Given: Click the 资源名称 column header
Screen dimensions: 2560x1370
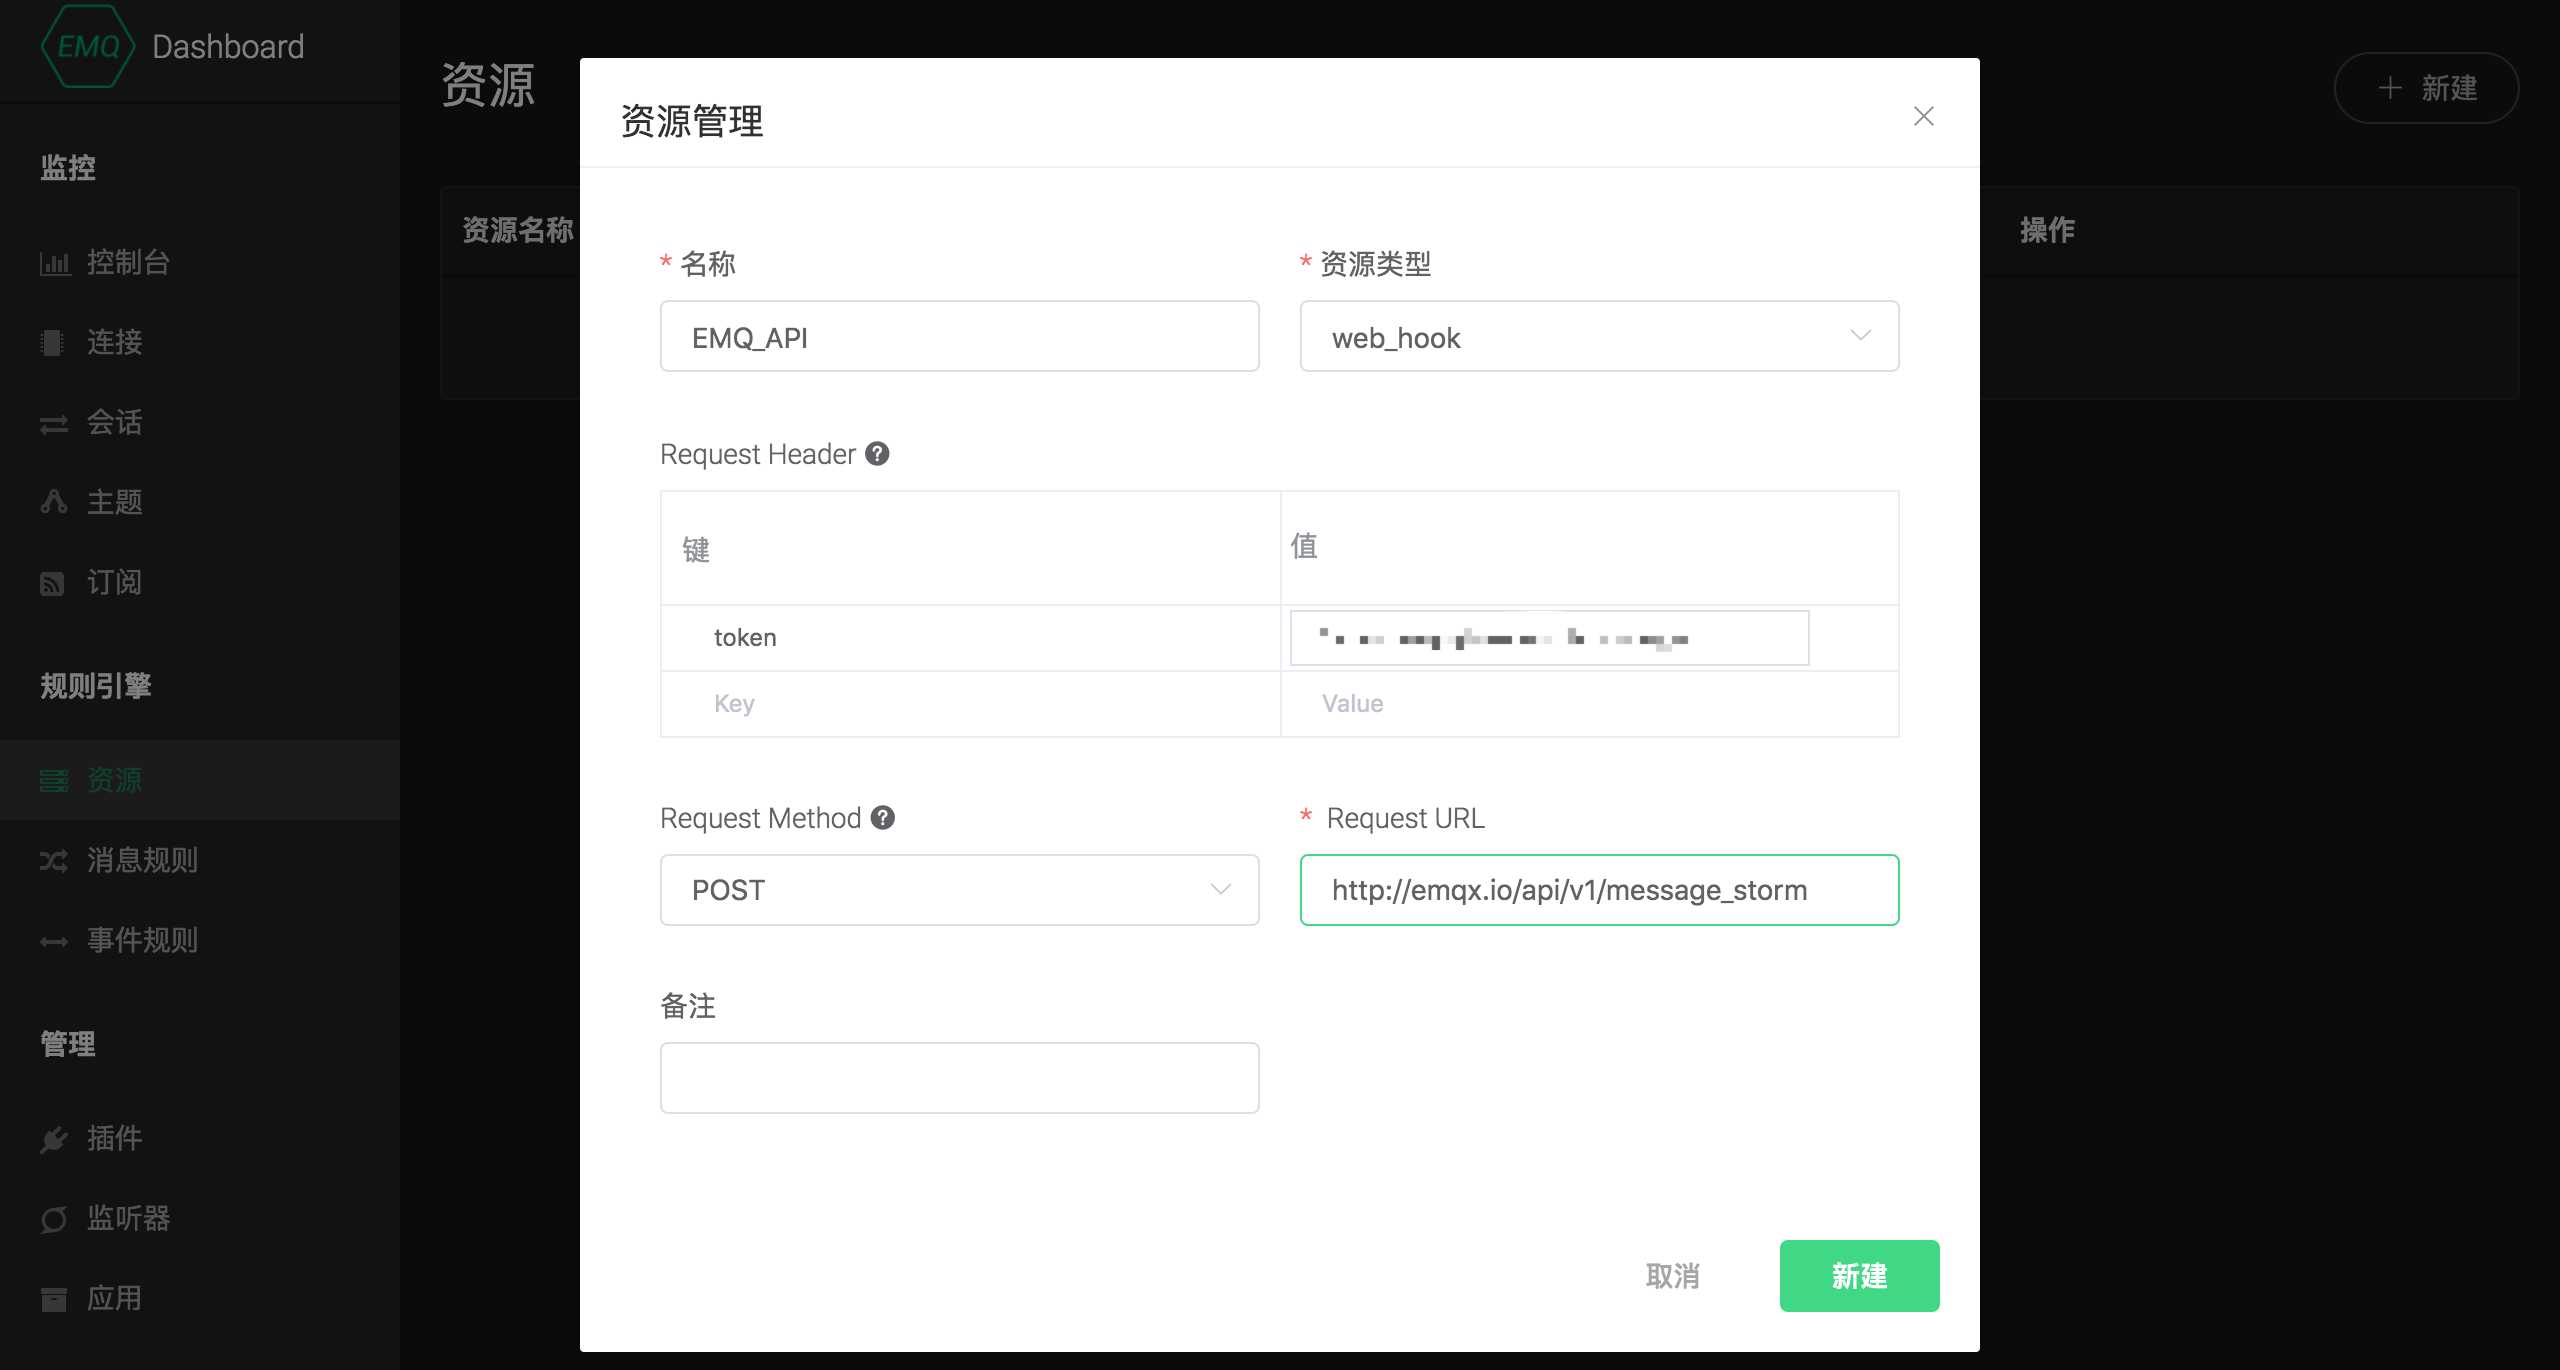Looking at the screenshot, I should point(518,230).
